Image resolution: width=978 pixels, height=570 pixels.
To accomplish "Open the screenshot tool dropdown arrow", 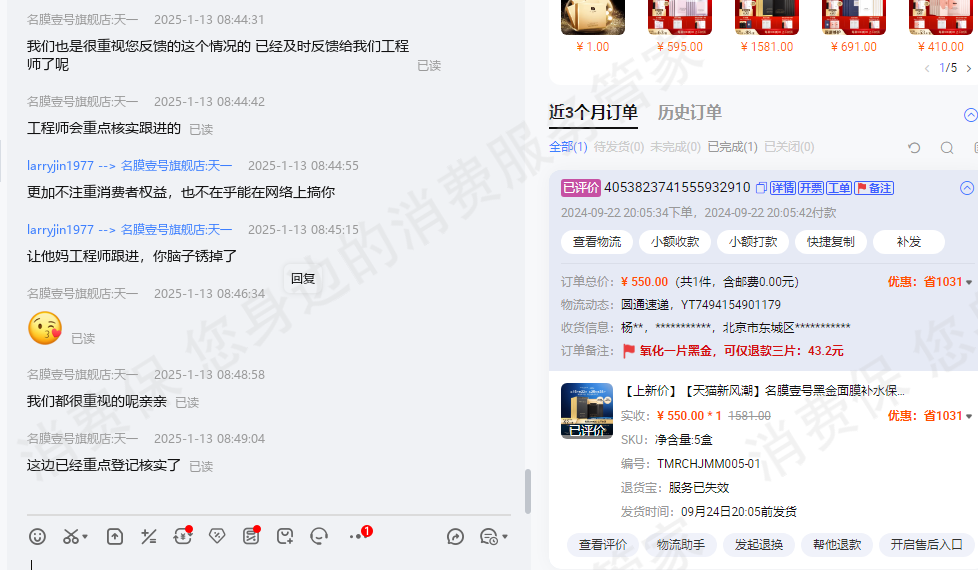I will [x=85, y=536].
